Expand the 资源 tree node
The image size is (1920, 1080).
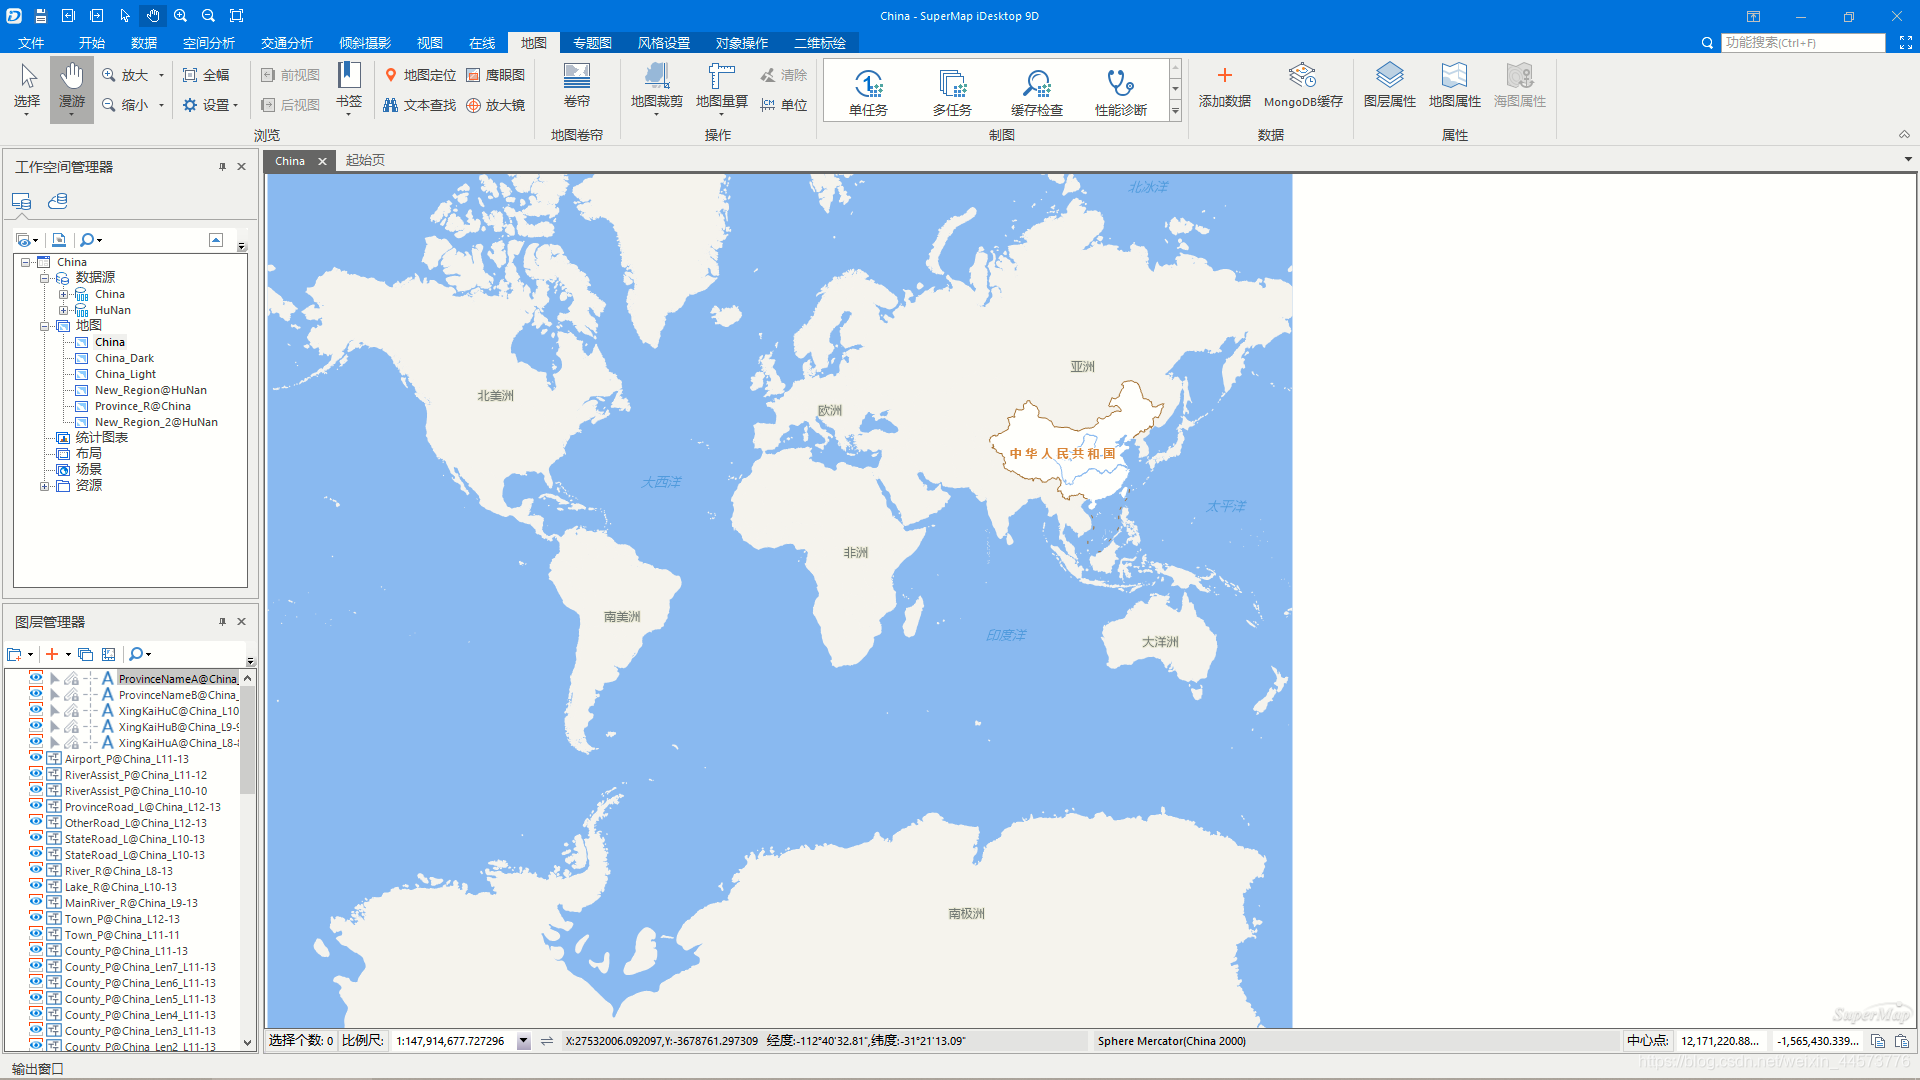pyautogui.click(x=45, y=486)
